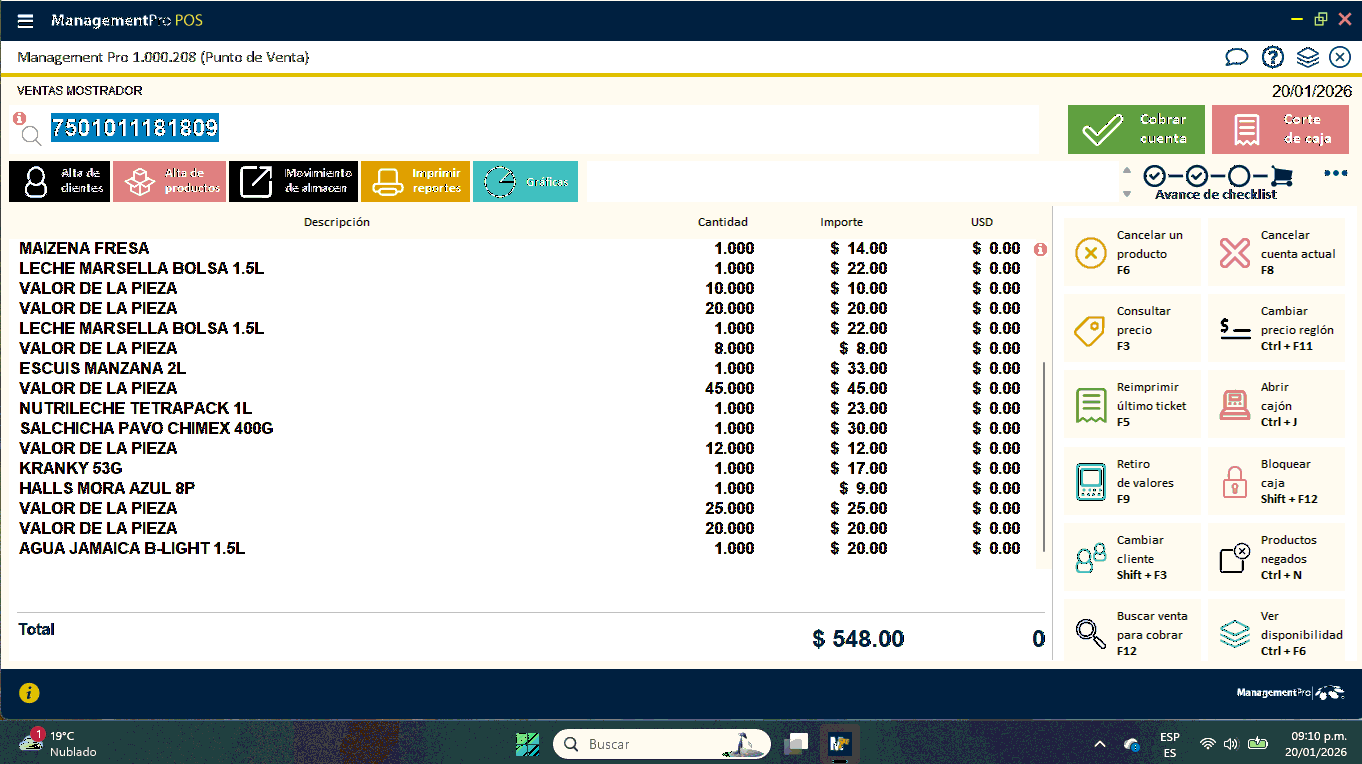This screenshot has height=764, width=1362.
Task: Open Movimiento de almacen
Action: pos(293,181)
